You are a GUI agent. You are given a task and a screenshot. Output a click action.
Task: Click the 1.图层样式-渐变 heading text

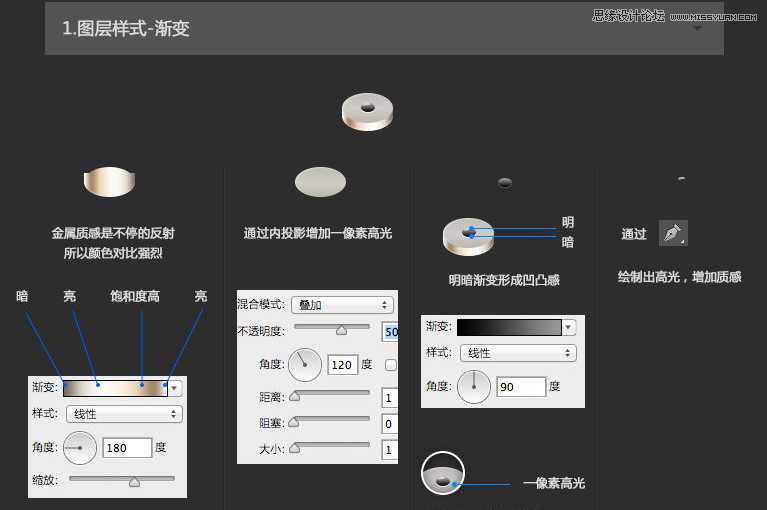[x=126, y=28]
